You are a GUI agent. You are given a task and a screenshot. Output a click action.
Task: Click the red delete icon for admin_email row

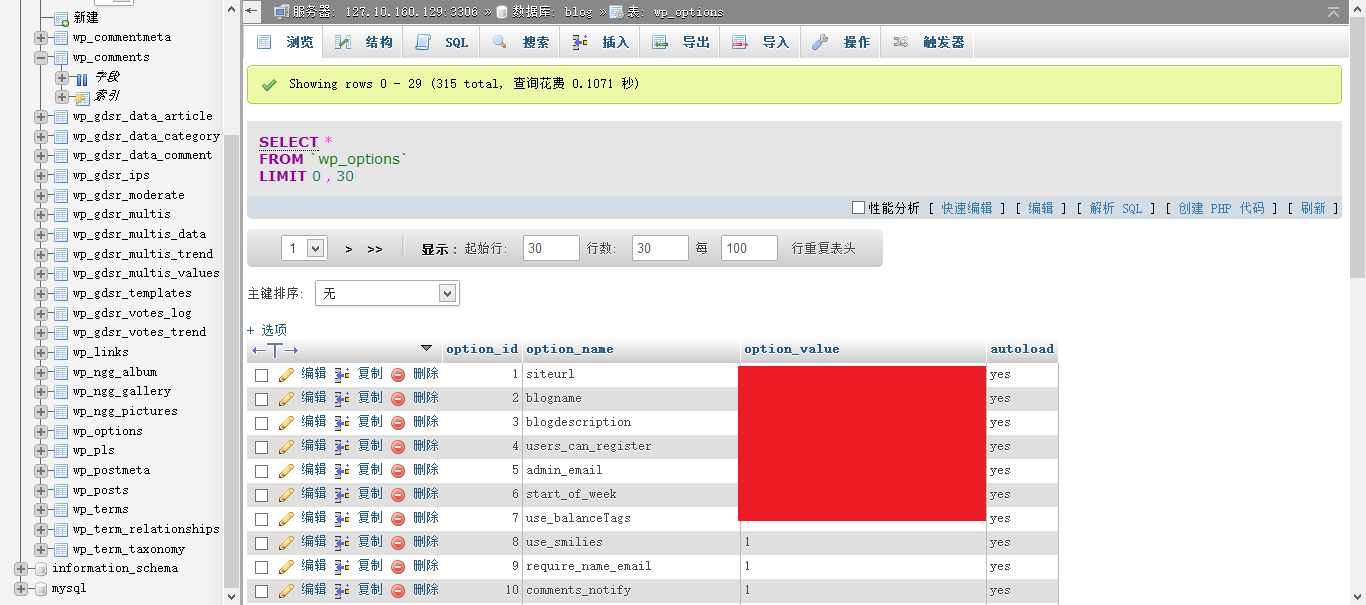tap(398, 470)
